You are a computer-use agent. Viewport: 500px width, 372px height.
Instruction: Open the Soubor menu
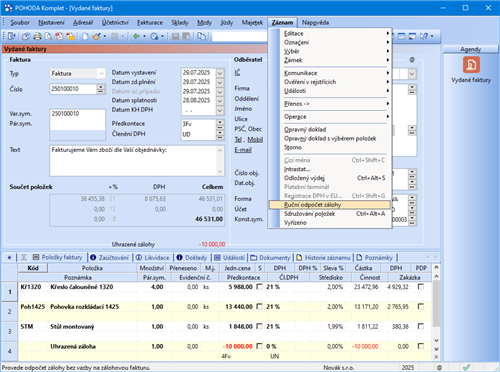coord(20,23)
